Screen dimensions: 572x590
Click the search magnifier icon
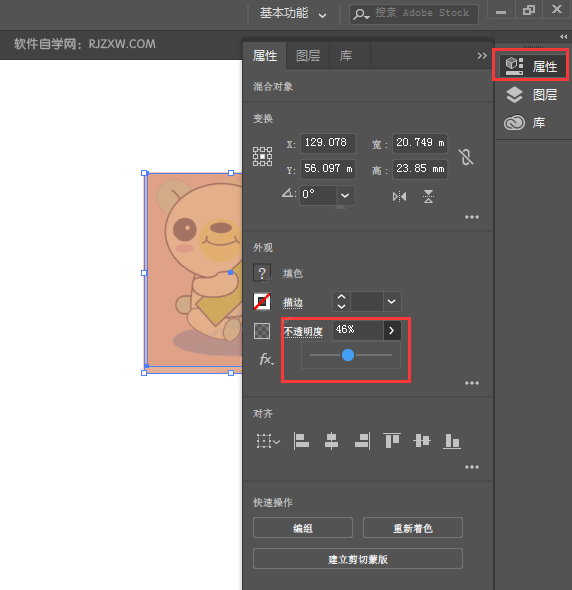(361, 15)
